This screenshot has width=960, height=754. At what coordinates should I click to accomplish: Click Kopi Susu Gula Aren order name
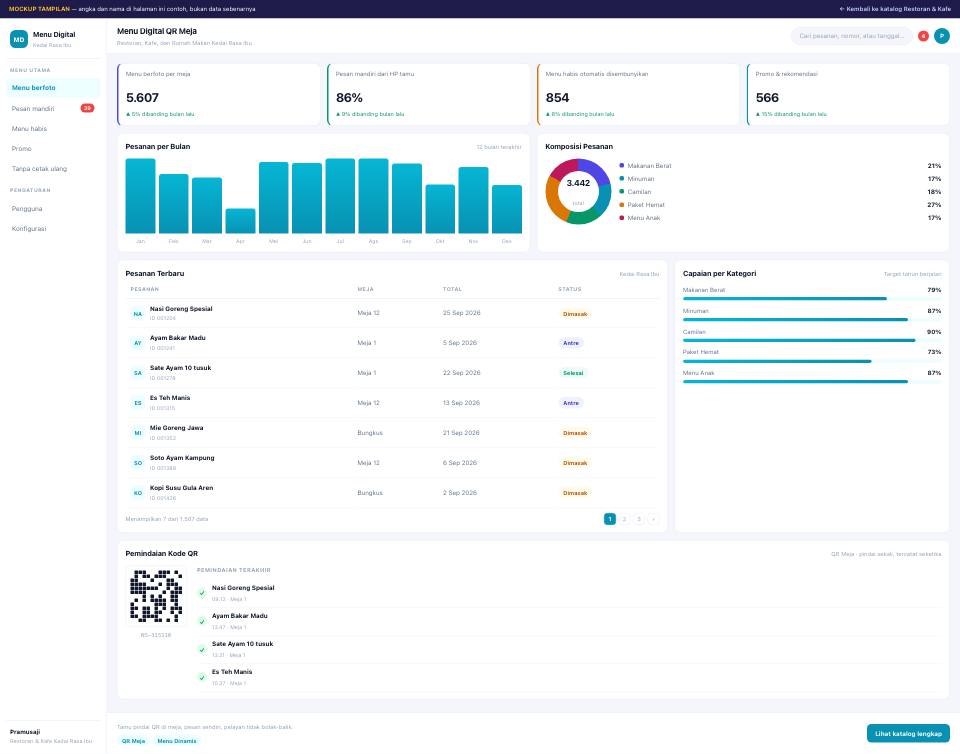tap(181, 488)
